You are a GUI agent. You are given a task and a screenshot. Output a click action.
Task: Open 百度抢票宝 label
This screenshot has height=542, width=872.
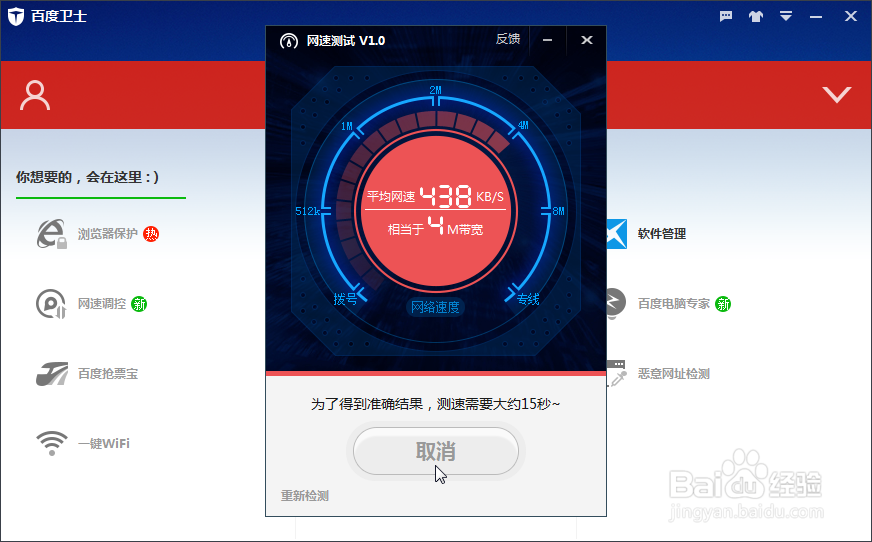pyautogui.click(x=108, y=374)
